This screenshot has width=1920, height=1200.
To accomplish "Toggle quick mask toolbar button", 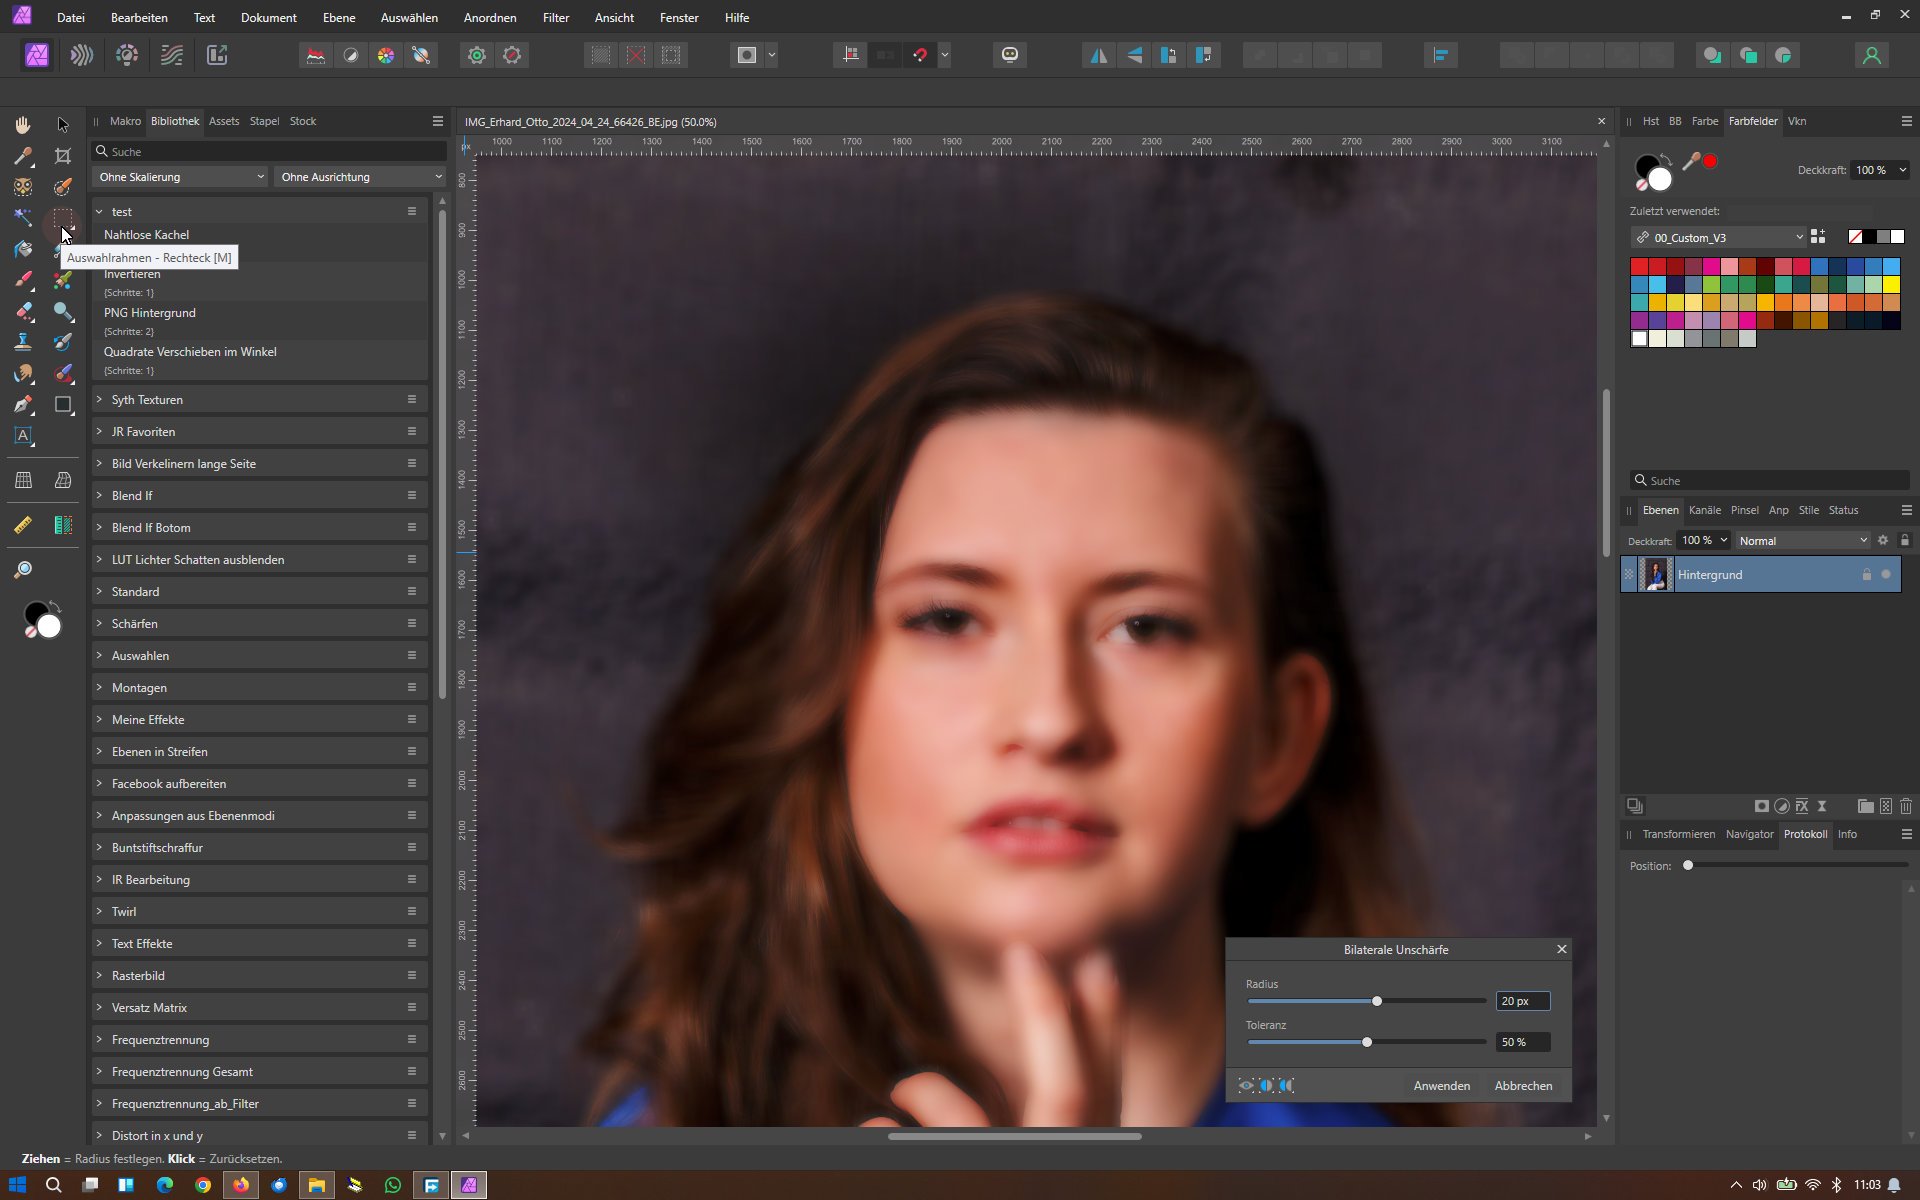I will 747,55.
